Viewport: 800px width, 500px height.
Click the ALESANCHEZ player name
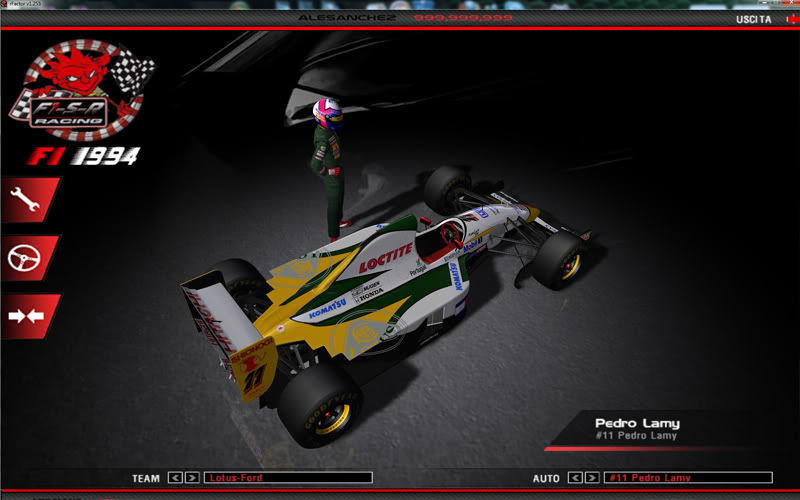pos(347,18)
